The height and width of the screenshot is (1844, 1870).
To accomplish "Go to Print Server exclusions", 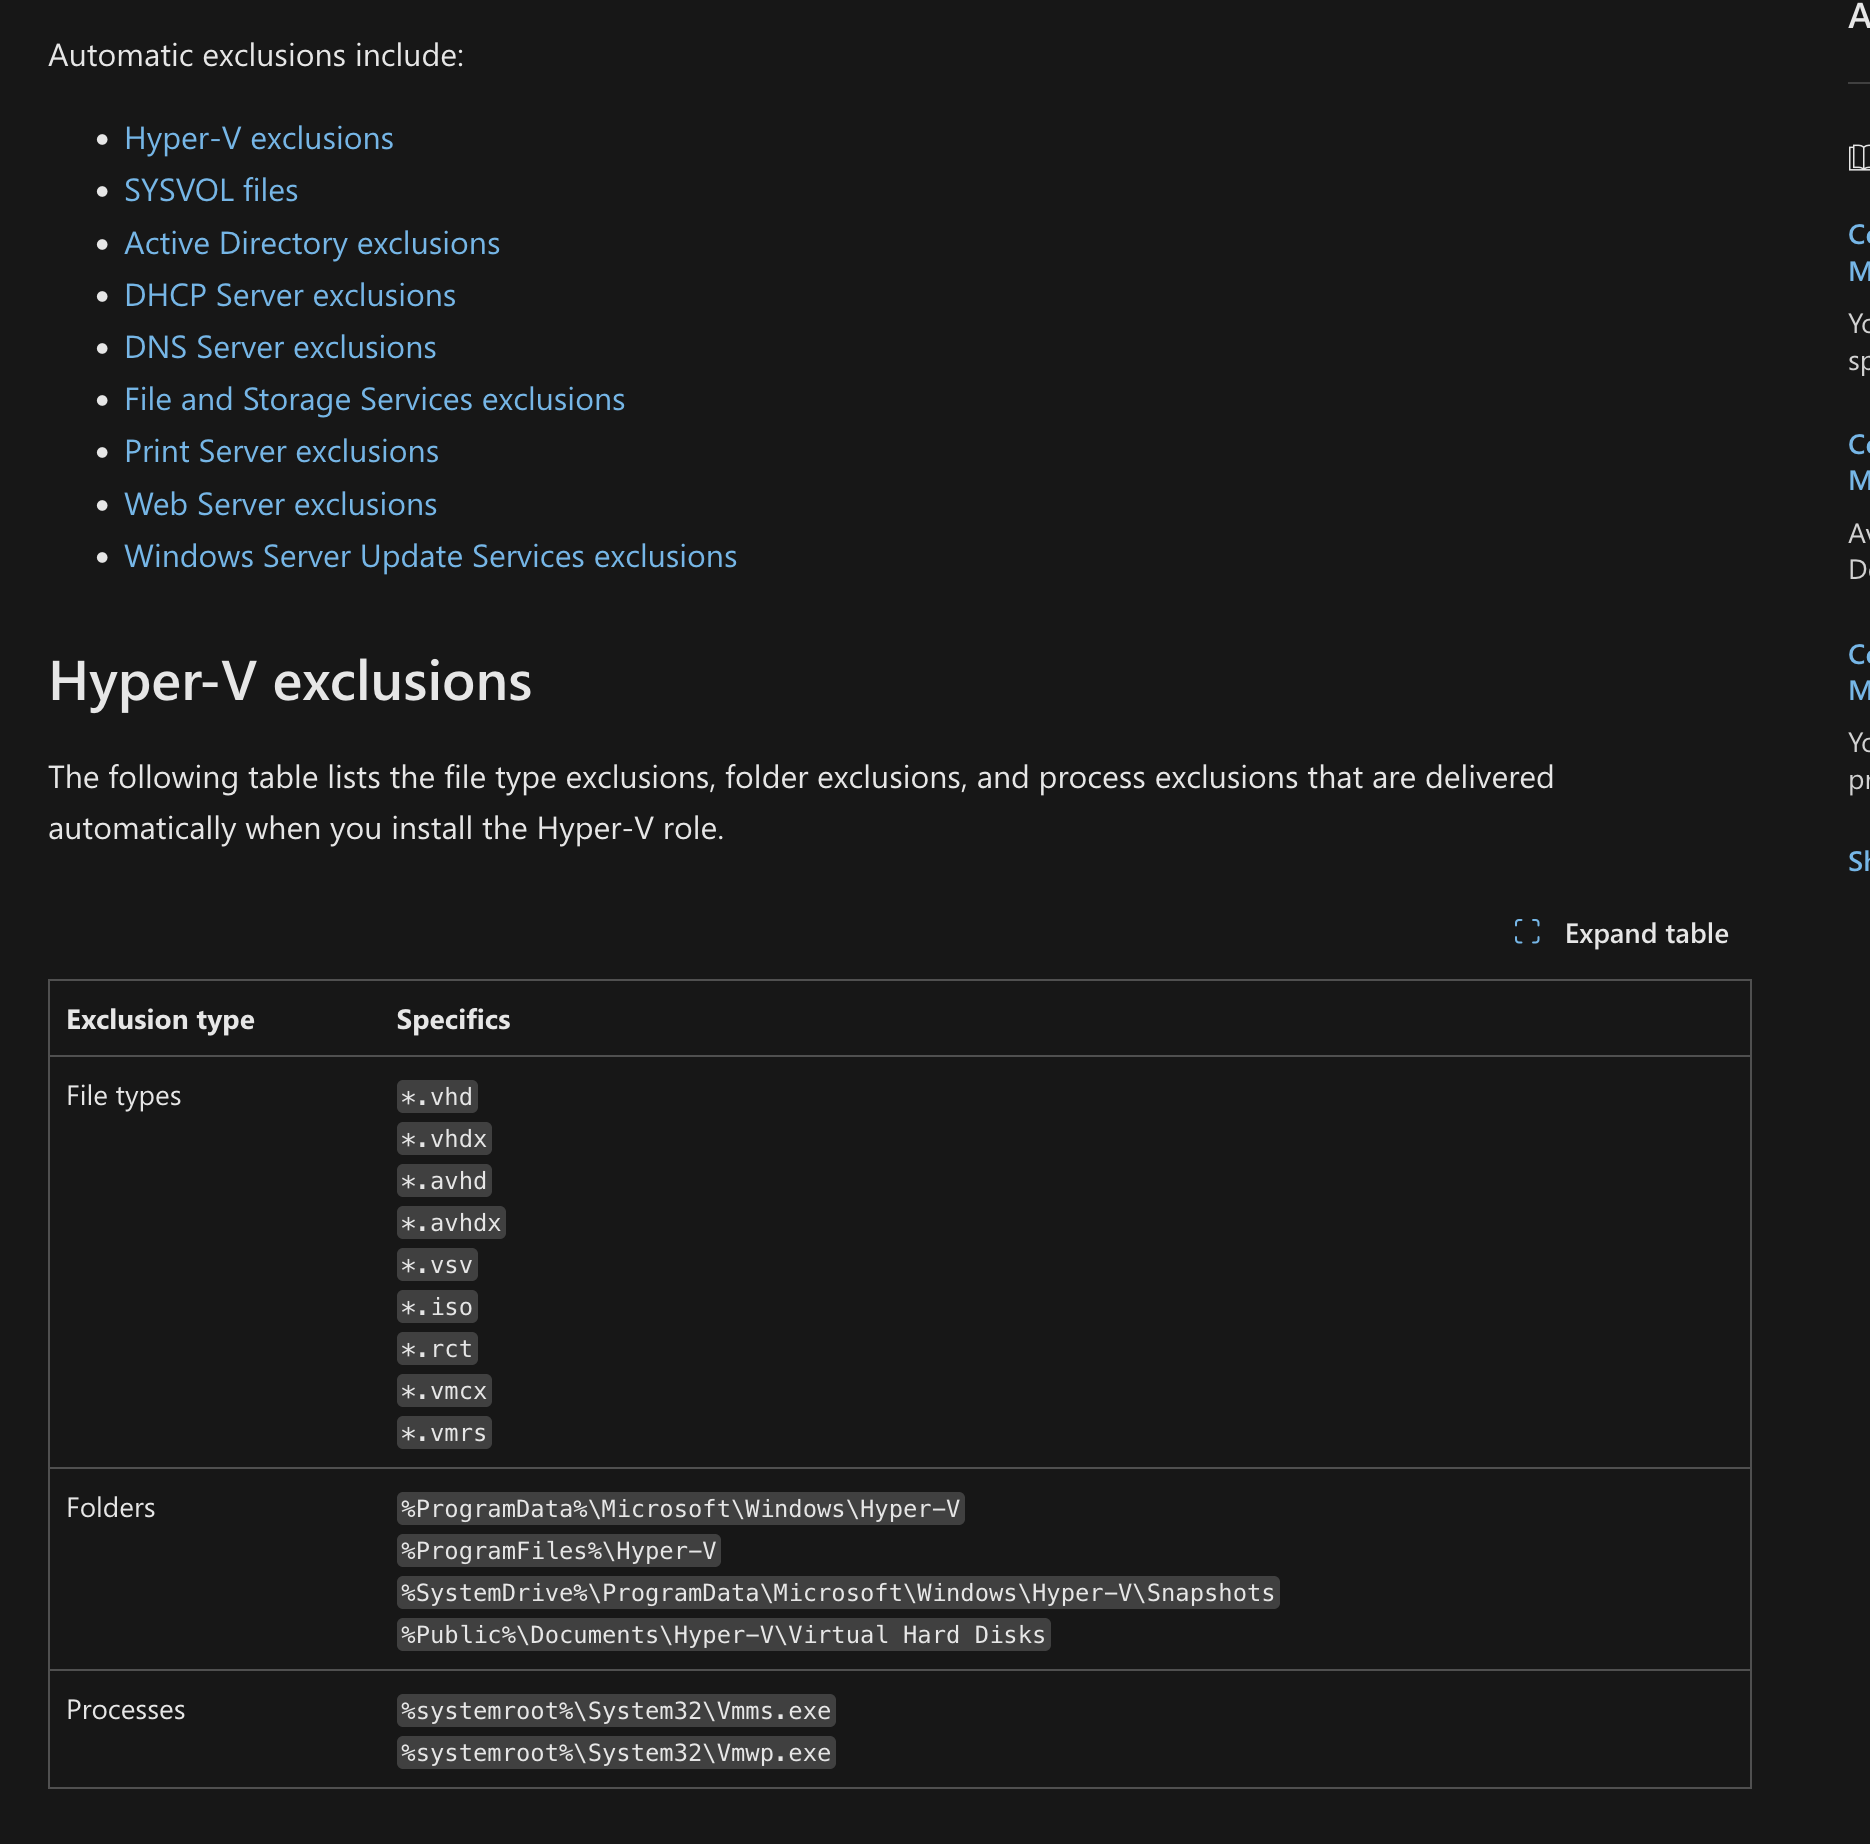I will tap(282, 451).
